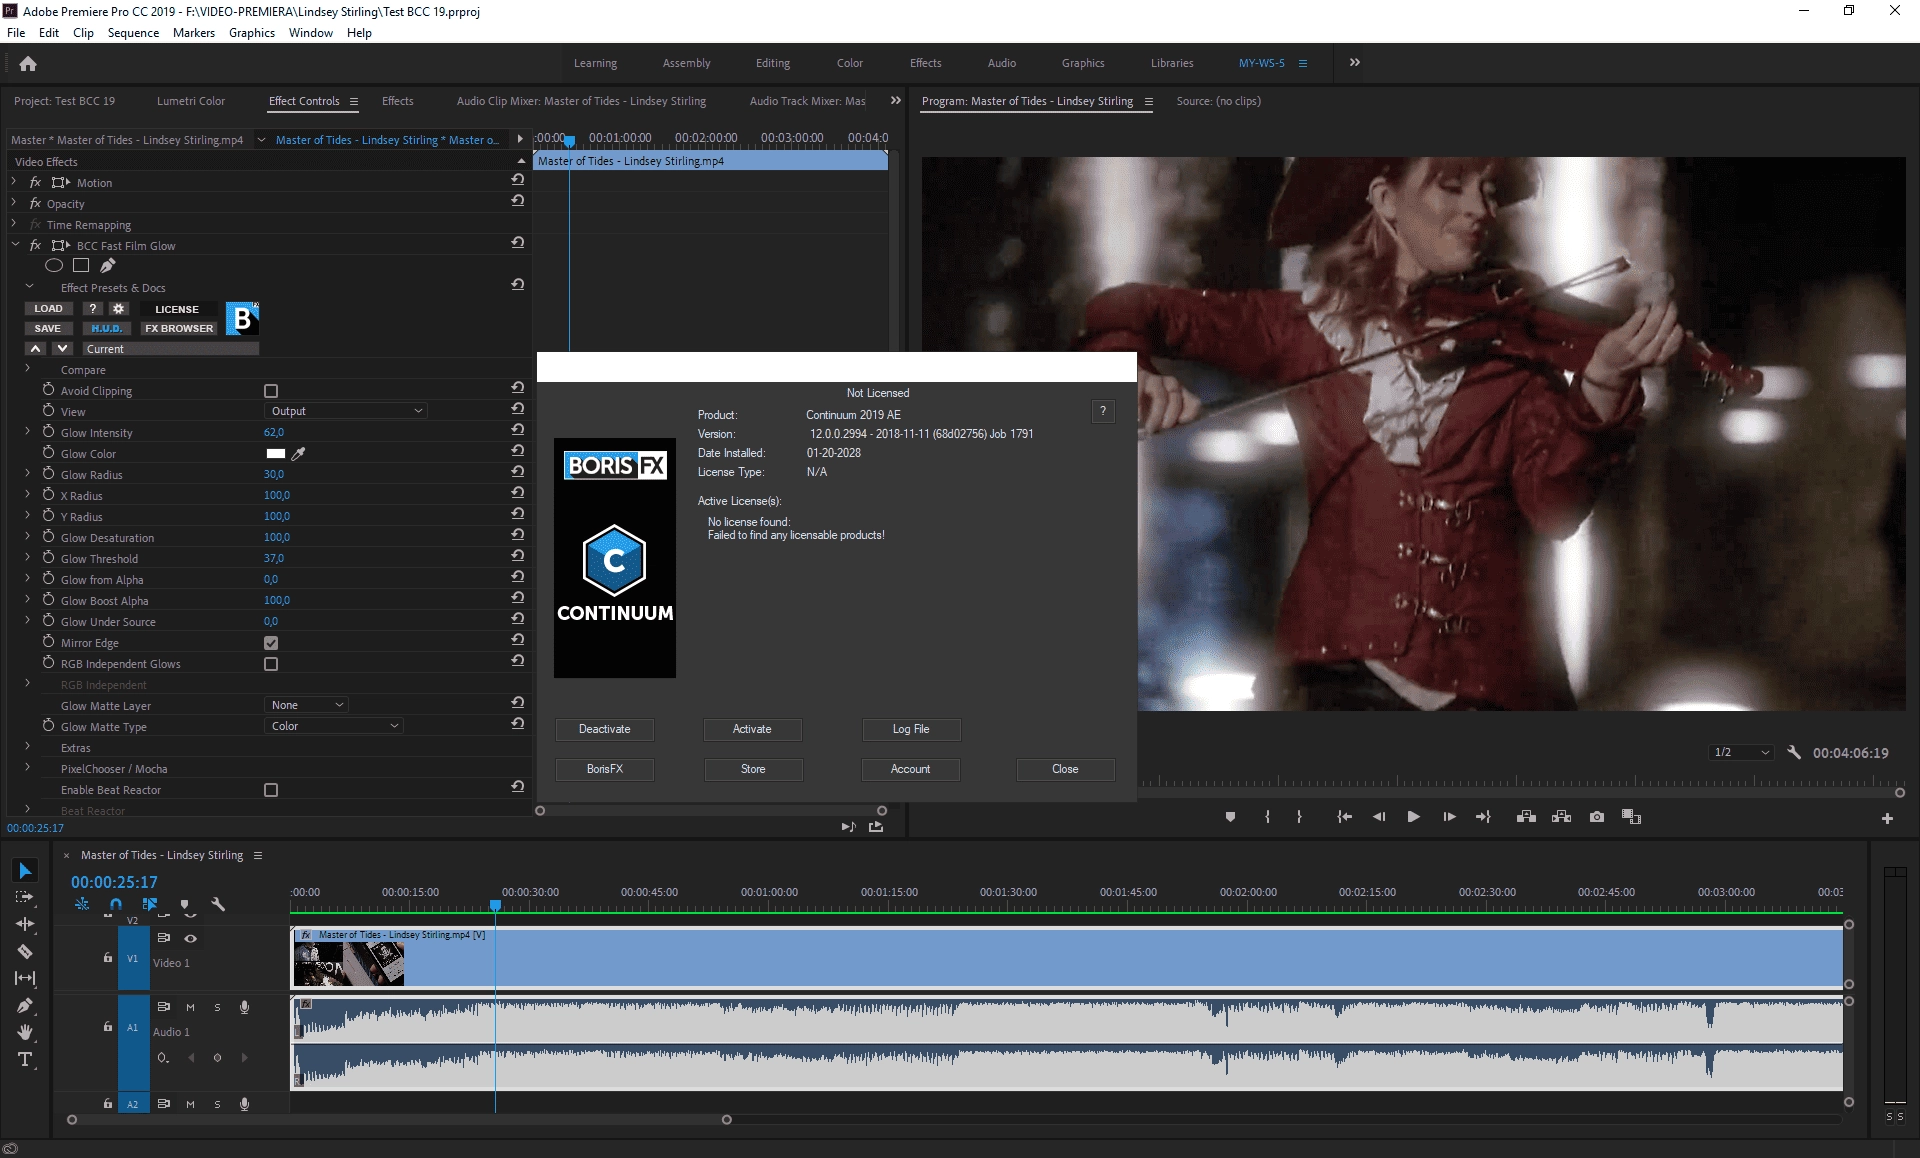Image resolution: width=1920 pixels, height=1158 pixels.
Task: Change playback resolution 1/2 dropdown
Action: [1740, 752]
